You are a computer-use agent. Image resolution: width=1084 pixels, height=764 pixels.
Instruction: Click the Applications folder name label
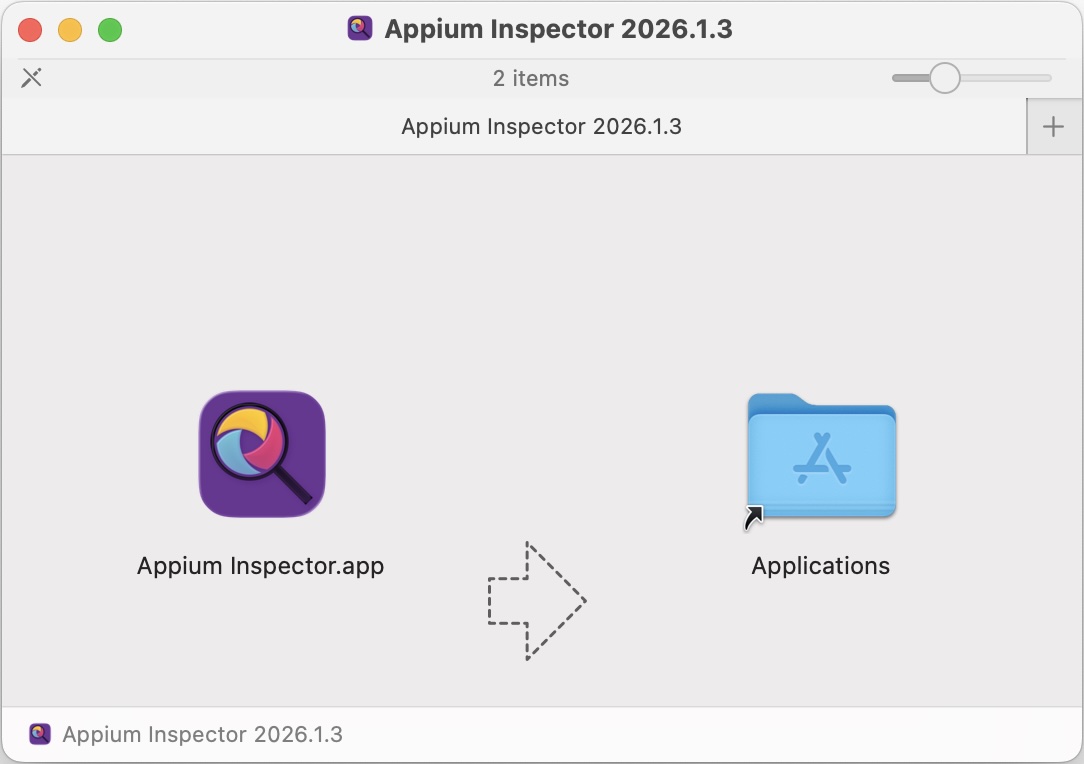tap(820, 566)
